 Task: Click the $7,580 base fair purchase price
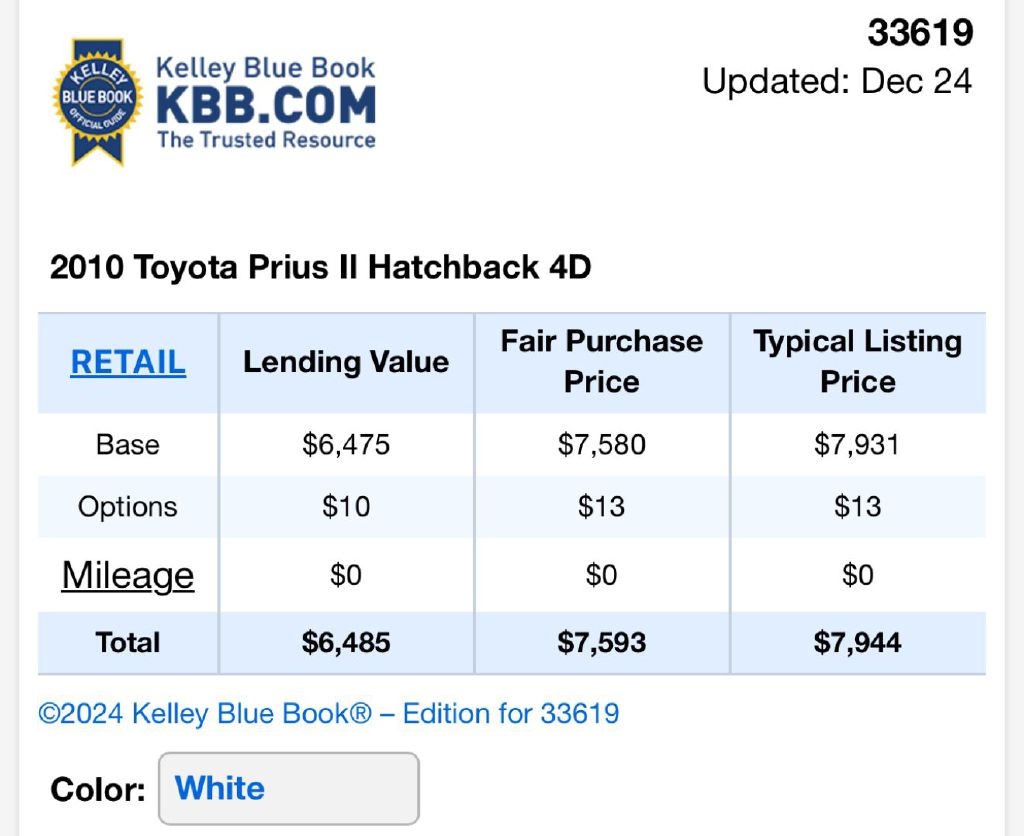point(602,444)
